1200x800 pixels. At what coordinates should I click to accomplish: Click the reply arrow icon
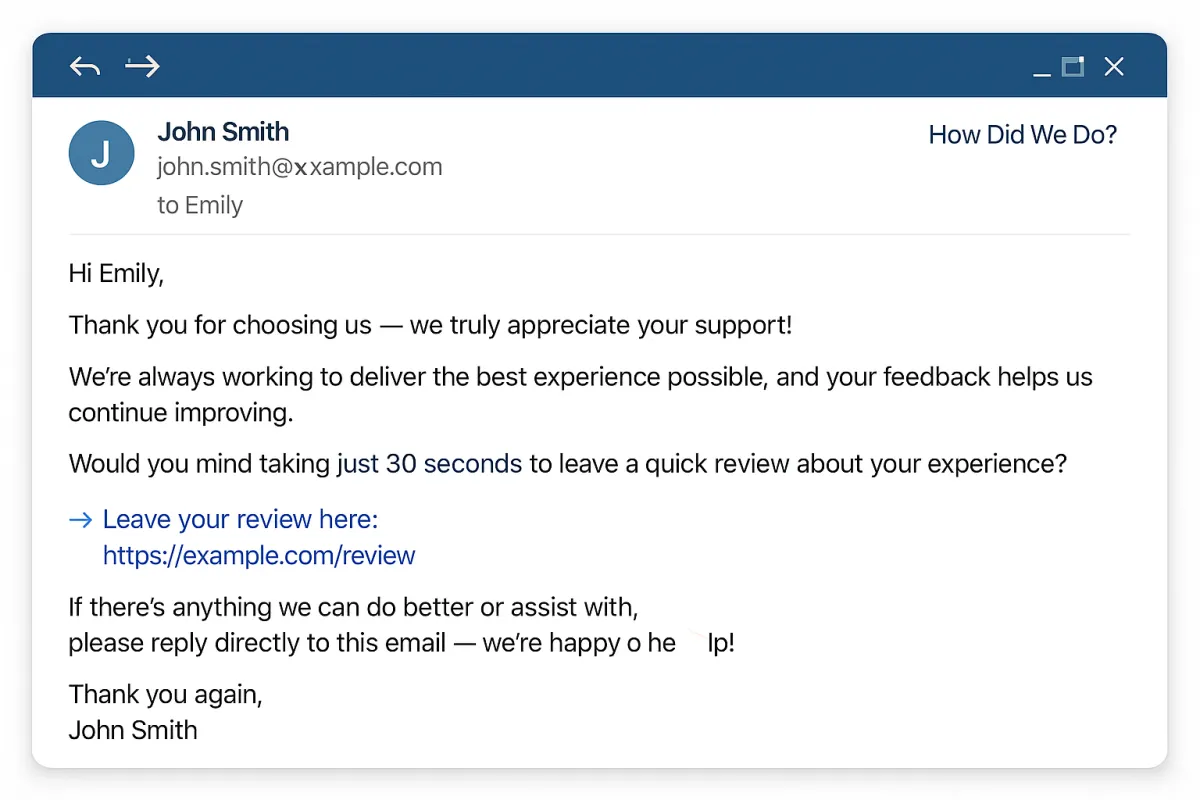pos(85,67)
